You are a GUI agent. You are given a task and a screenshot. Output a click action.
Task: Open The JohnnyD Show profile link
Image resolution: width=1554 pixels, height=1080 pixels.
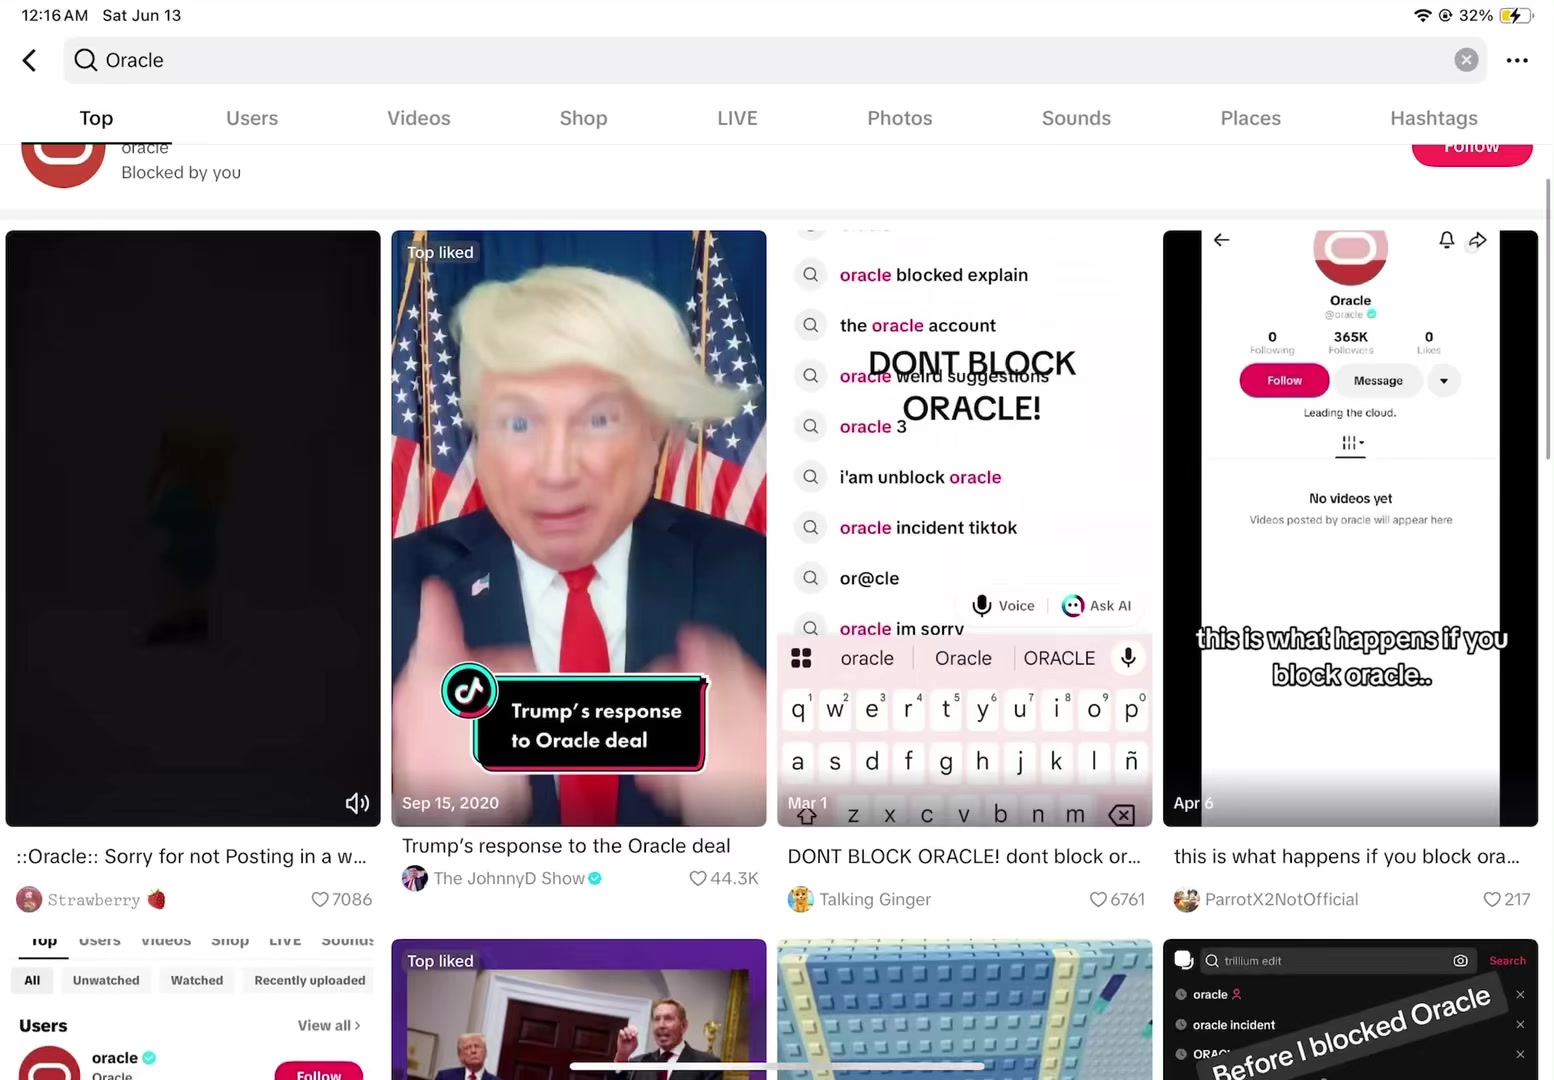point(509,878)
